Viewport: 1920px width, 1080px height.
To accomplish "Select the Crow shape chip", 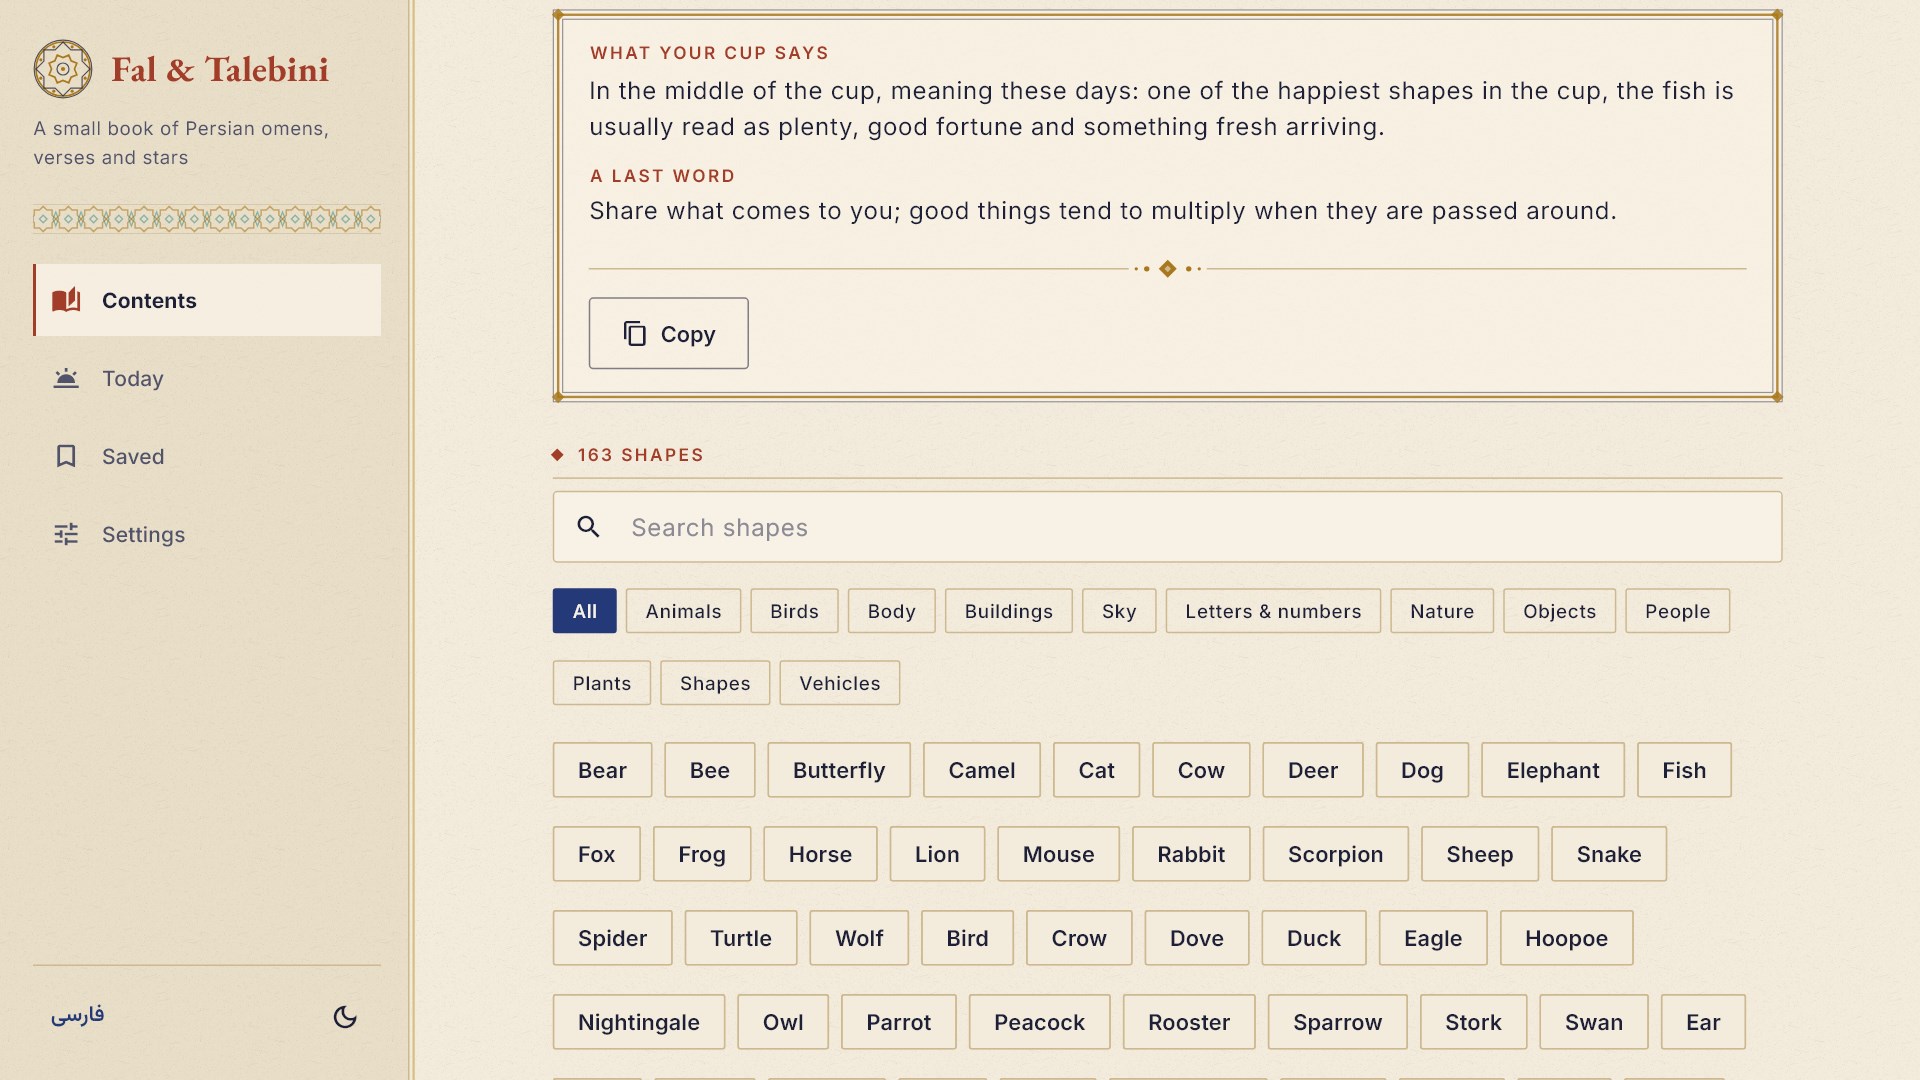I will pyautogui.click(x=1079, y=938).
